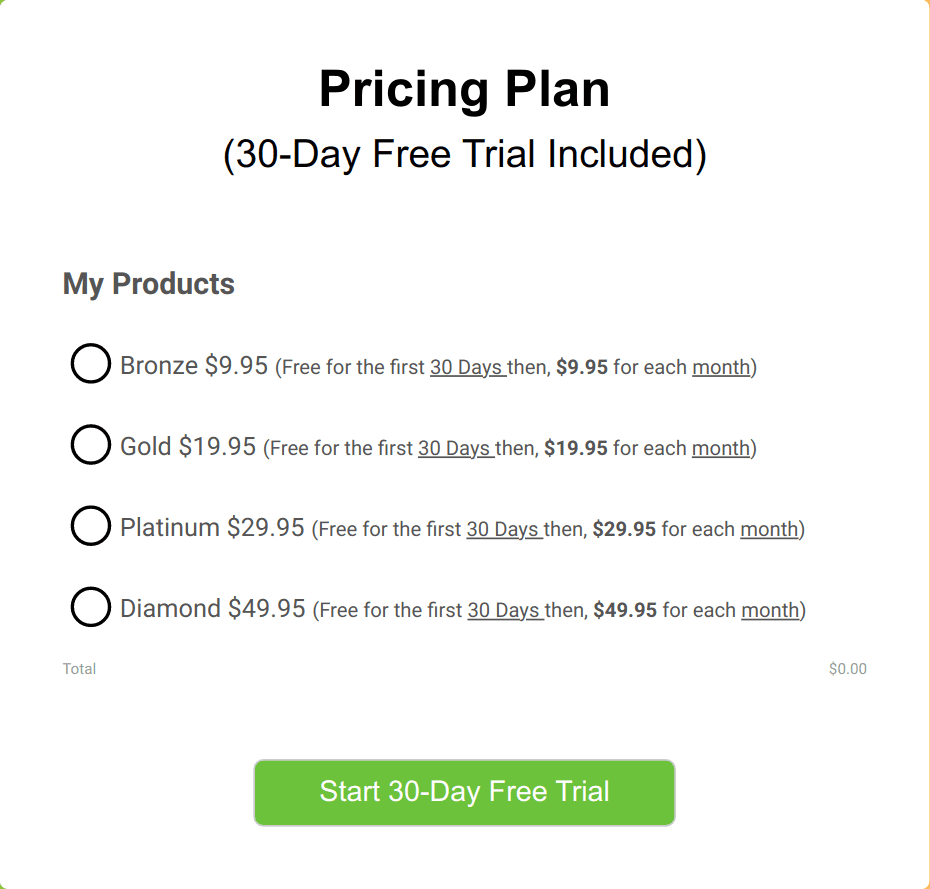This screenshot has height=889, width=930.
Task: Open the 30 Days link beside Bronze
Action: [466, 367]
